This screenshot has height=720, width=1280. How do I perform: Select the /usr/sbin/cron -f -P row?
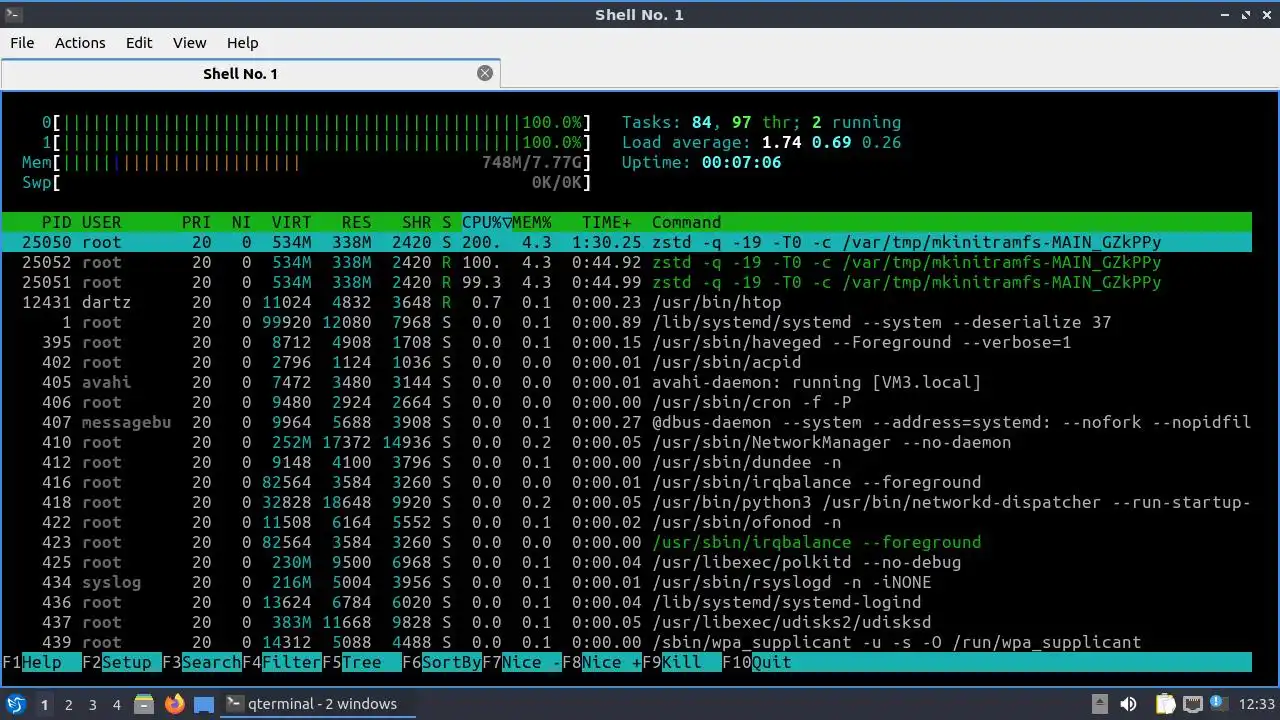coord(627,402)
